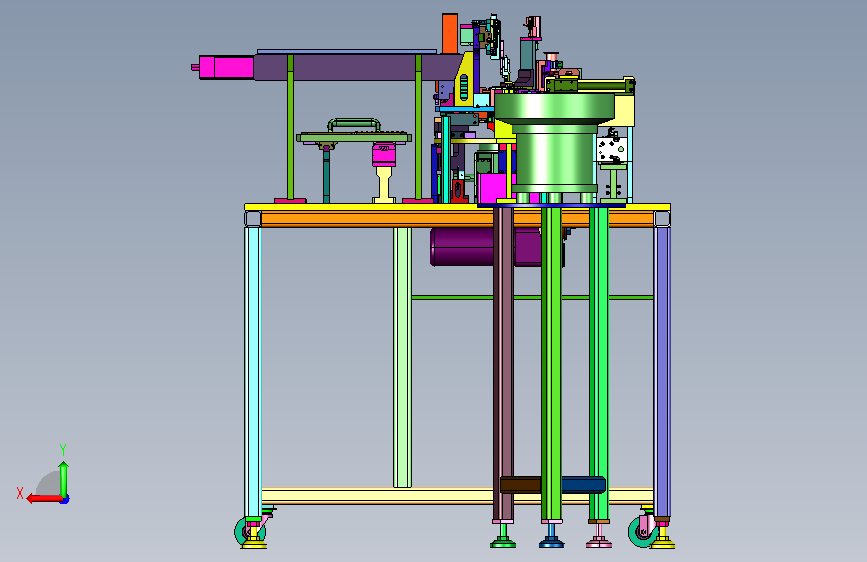Select the dark blue bracket at the column bottom
Screen dimensions: 867x562
[583, 485]
